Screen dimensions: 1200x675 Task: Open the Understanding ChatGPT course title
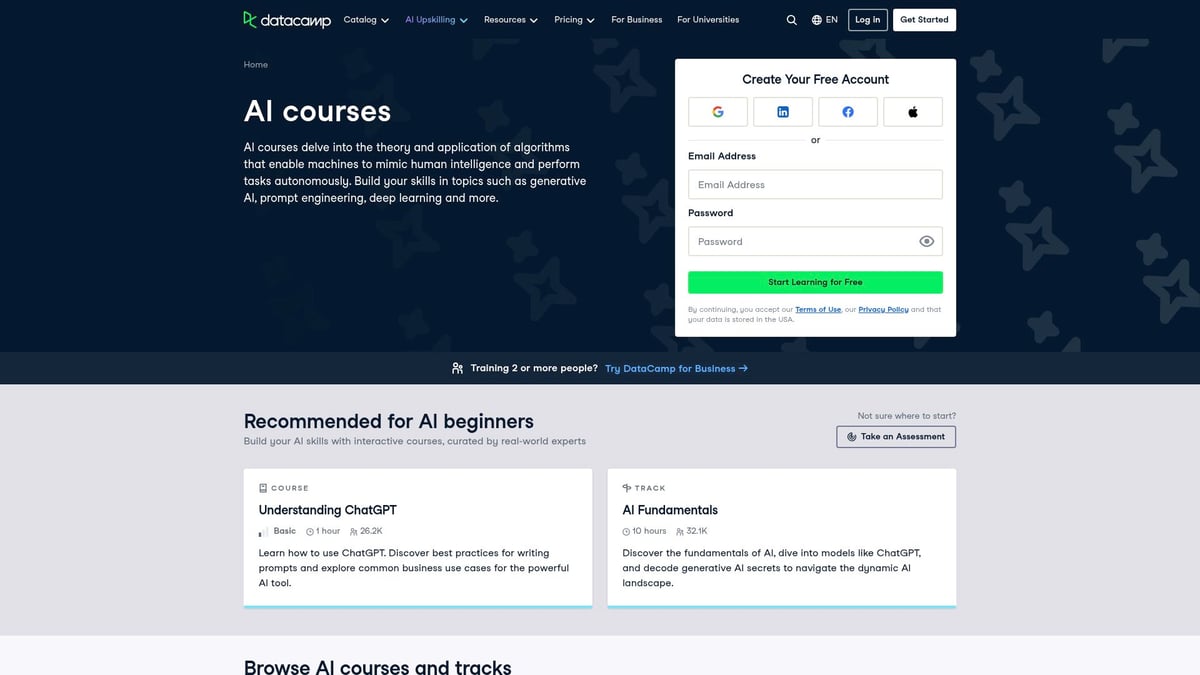[x=328, y=510]
